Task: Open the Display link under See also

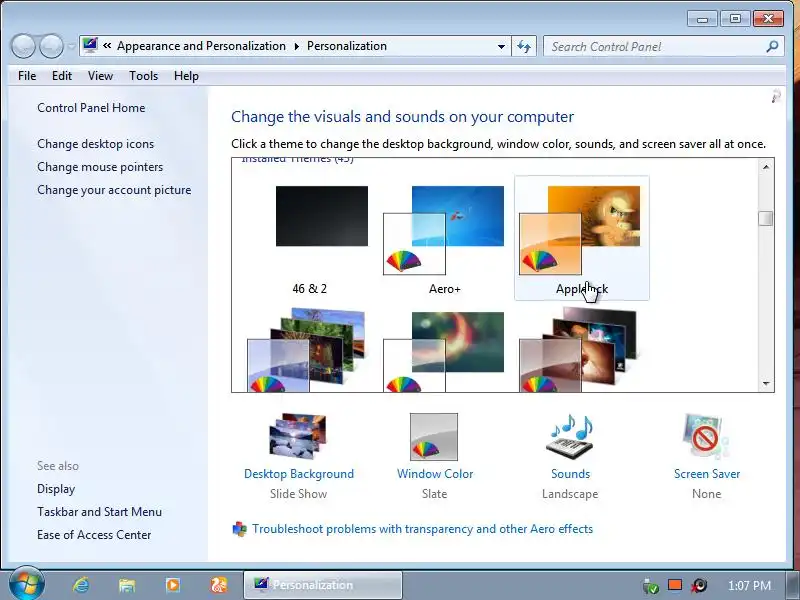Action: (x=56, y=489)
